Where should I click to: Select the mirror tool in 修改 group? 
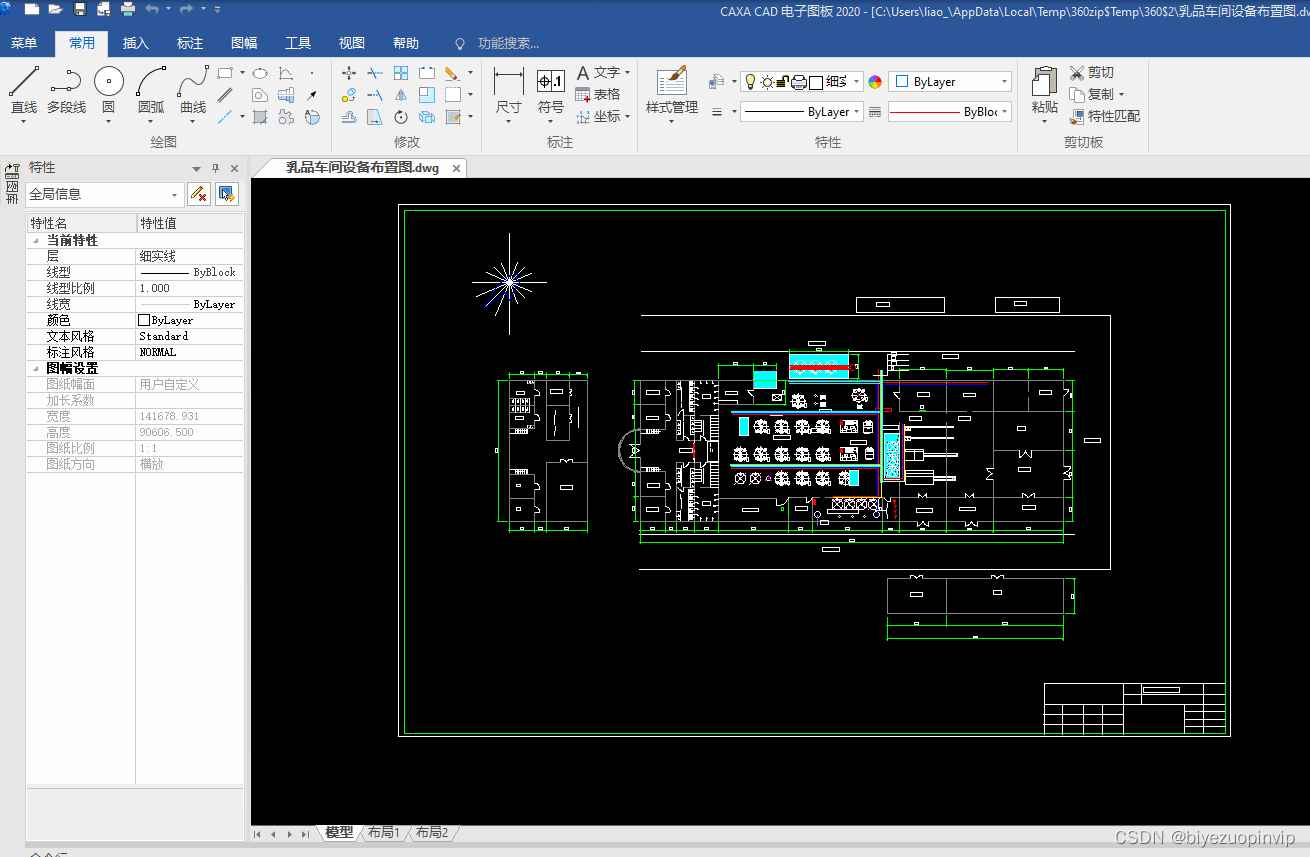point(401,95)
